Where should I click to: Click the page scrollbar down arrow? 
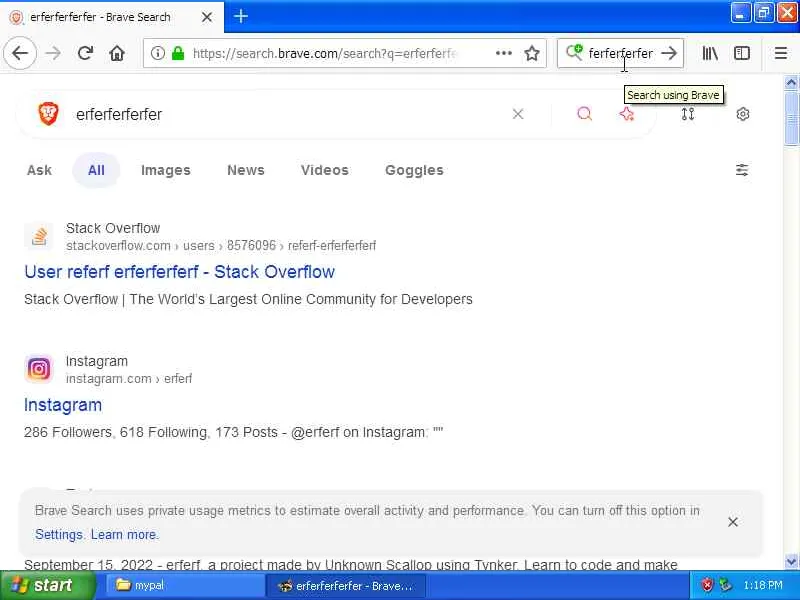[791, 562]
